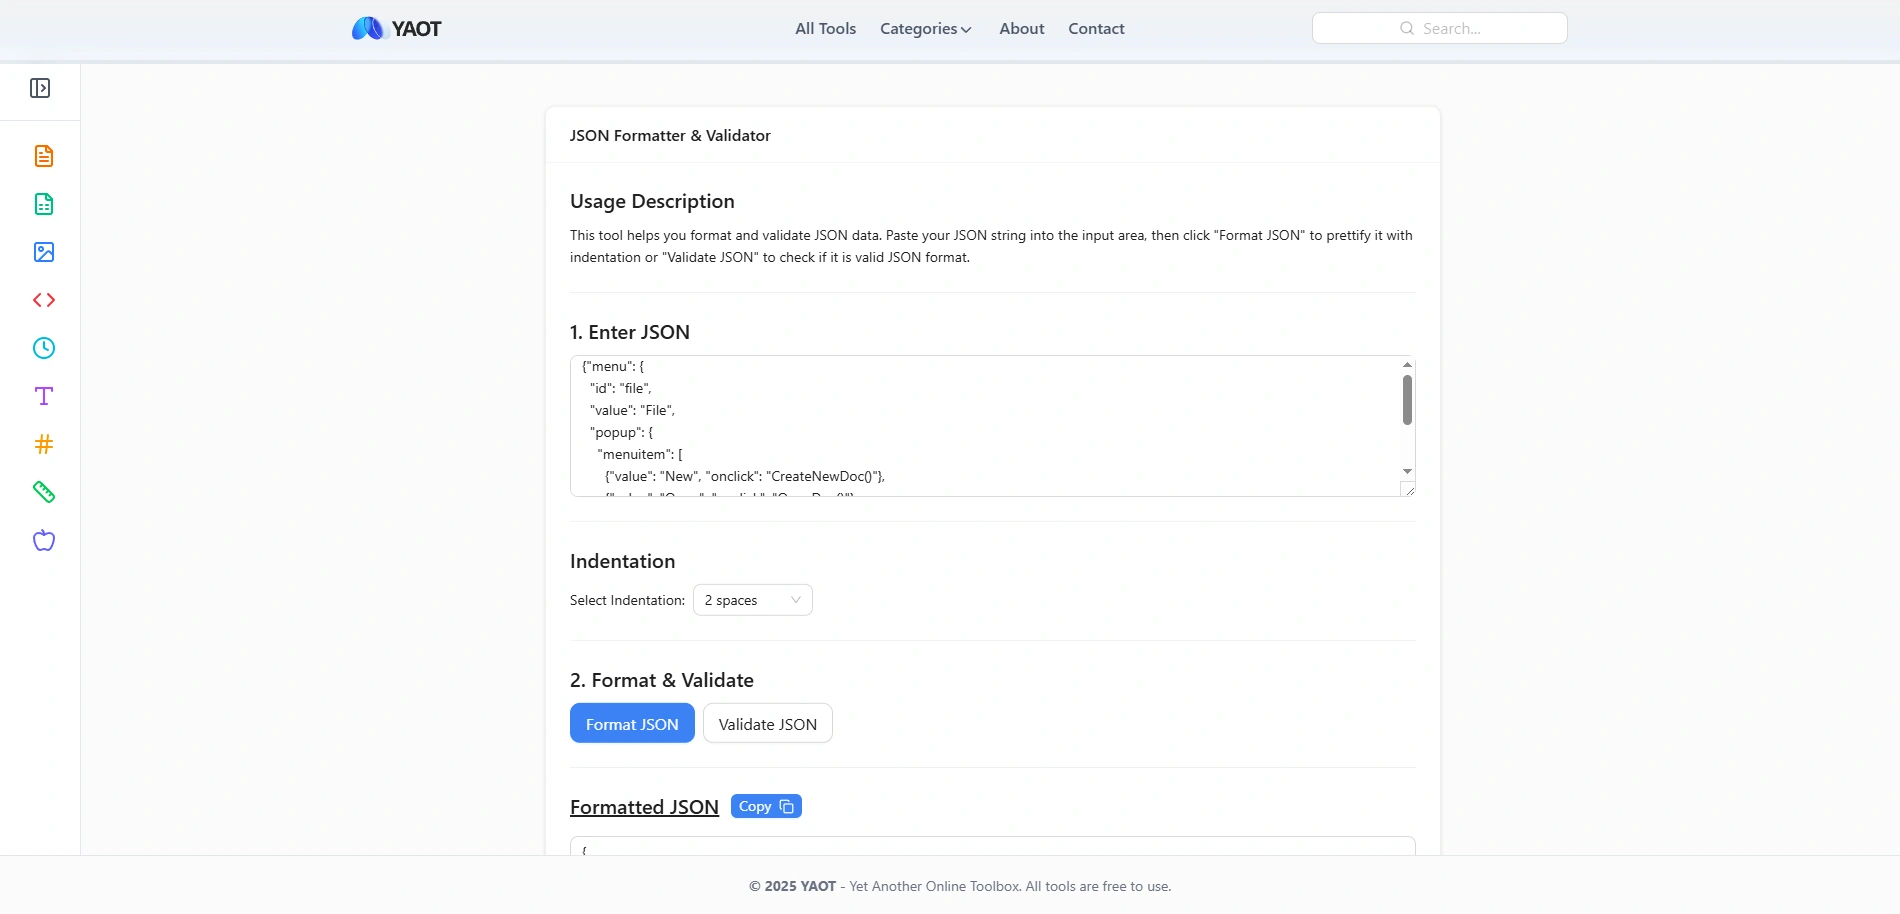Open the indentation selector showing 2 spaces
1900x914 pixels.
tap(752, 600)
